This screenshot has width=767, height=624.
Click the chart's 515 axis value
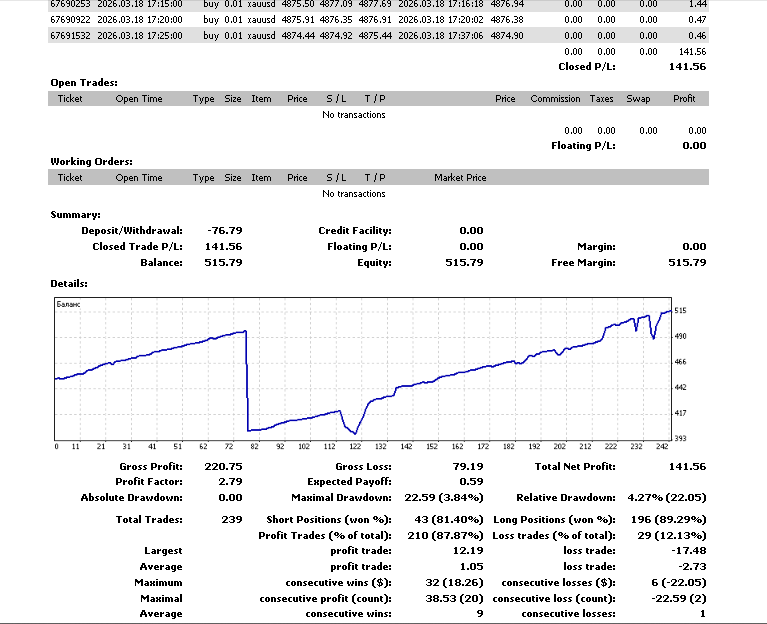[680, 311]
